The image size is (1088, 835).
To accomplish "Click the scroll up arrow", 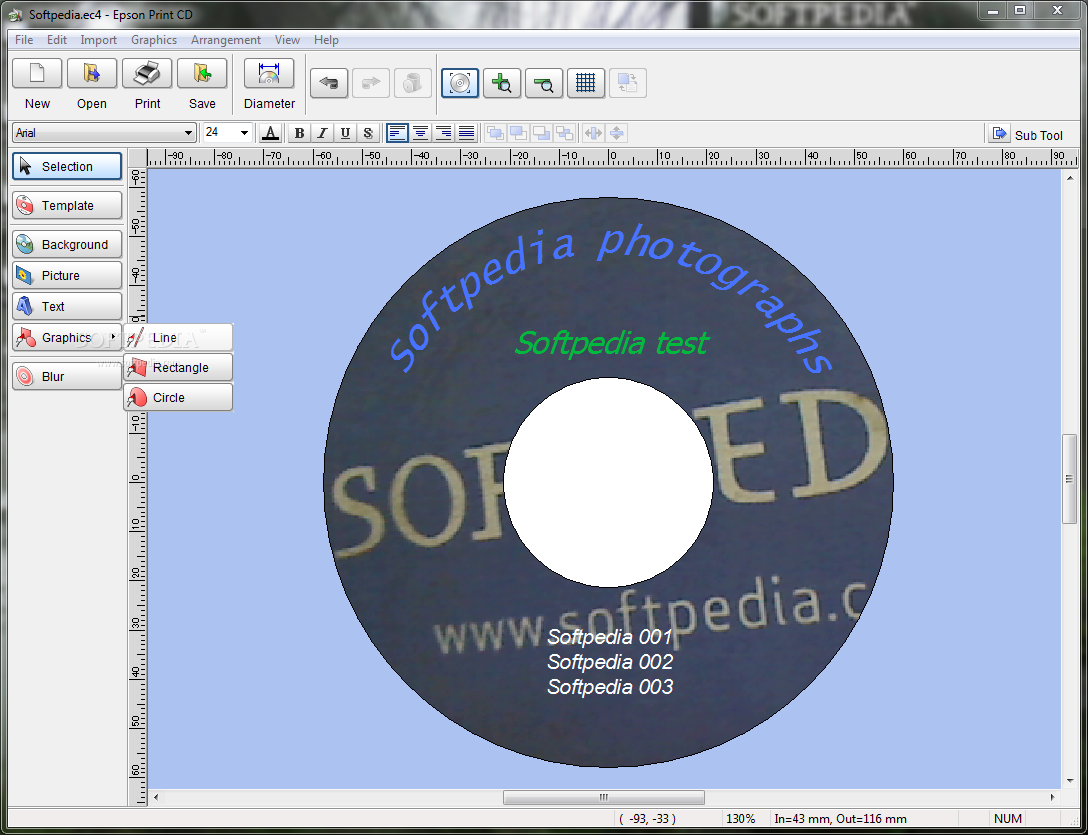I will pos(1069,178).
